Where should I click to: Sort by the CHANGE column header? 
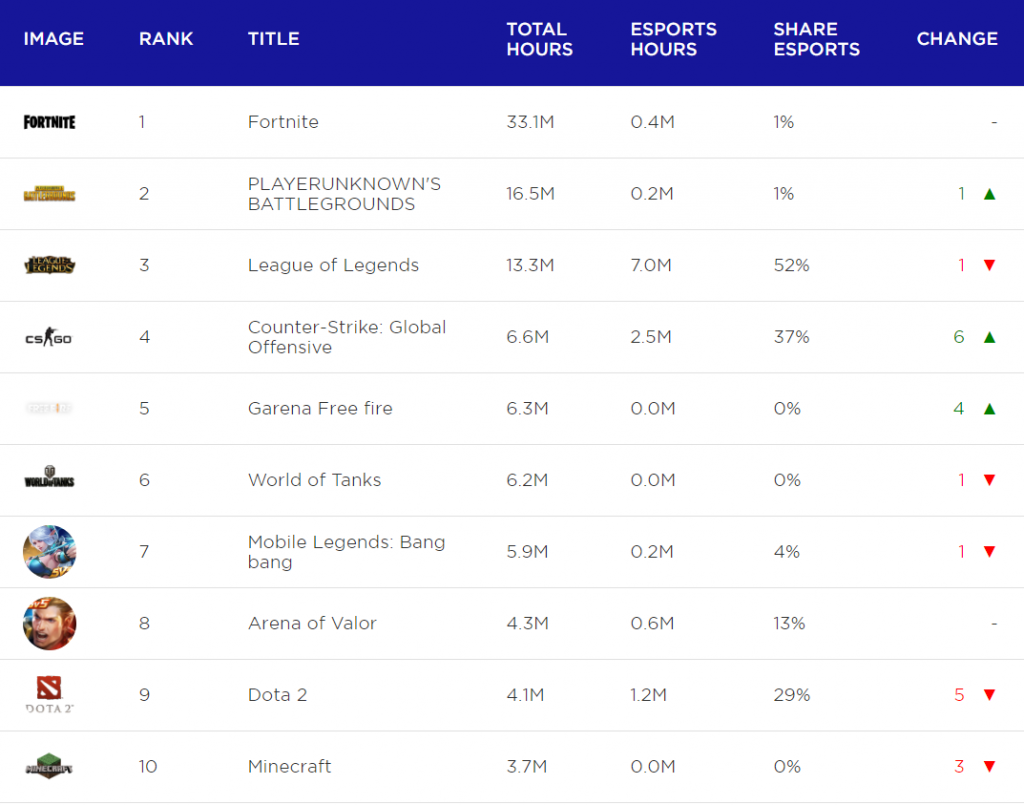point(957,39)
